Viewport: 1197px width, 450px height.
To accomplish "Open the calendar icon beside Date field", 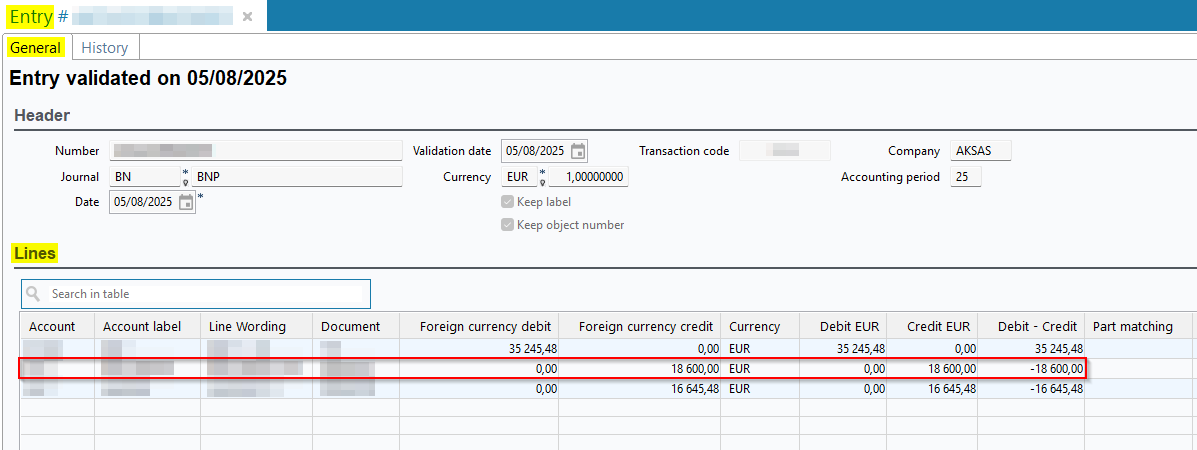I will 186,202.
